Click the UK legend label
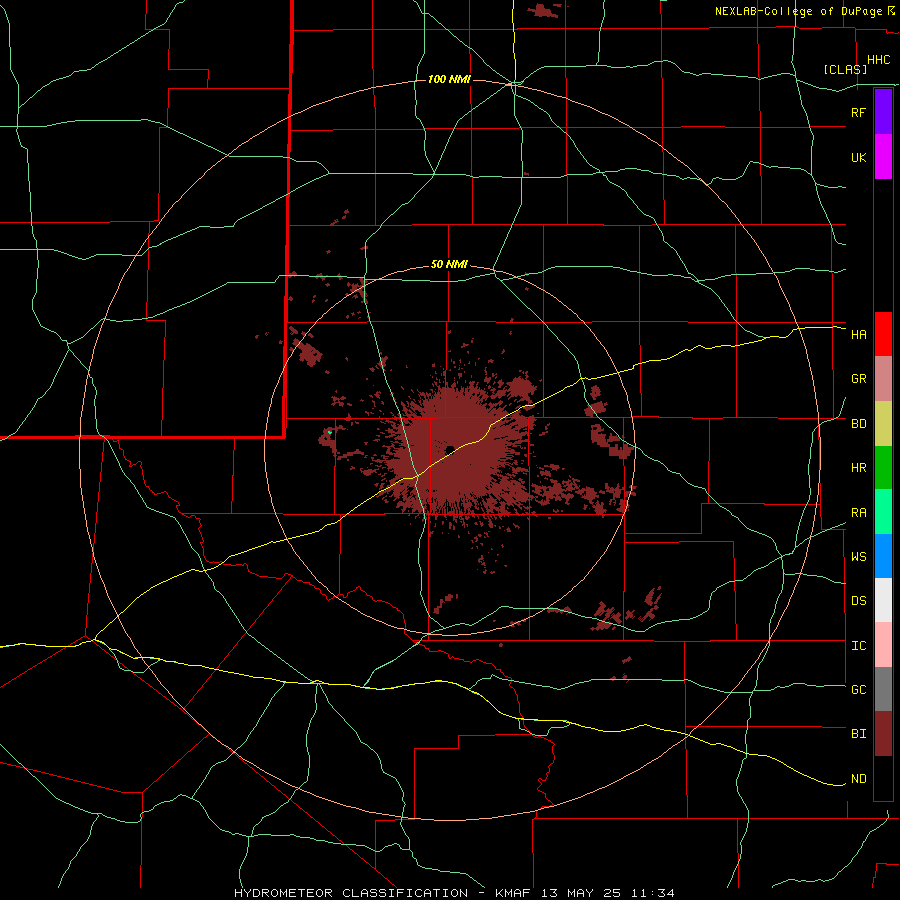The width and height of the screenshot is (900, 900). [x=858, y=157]
